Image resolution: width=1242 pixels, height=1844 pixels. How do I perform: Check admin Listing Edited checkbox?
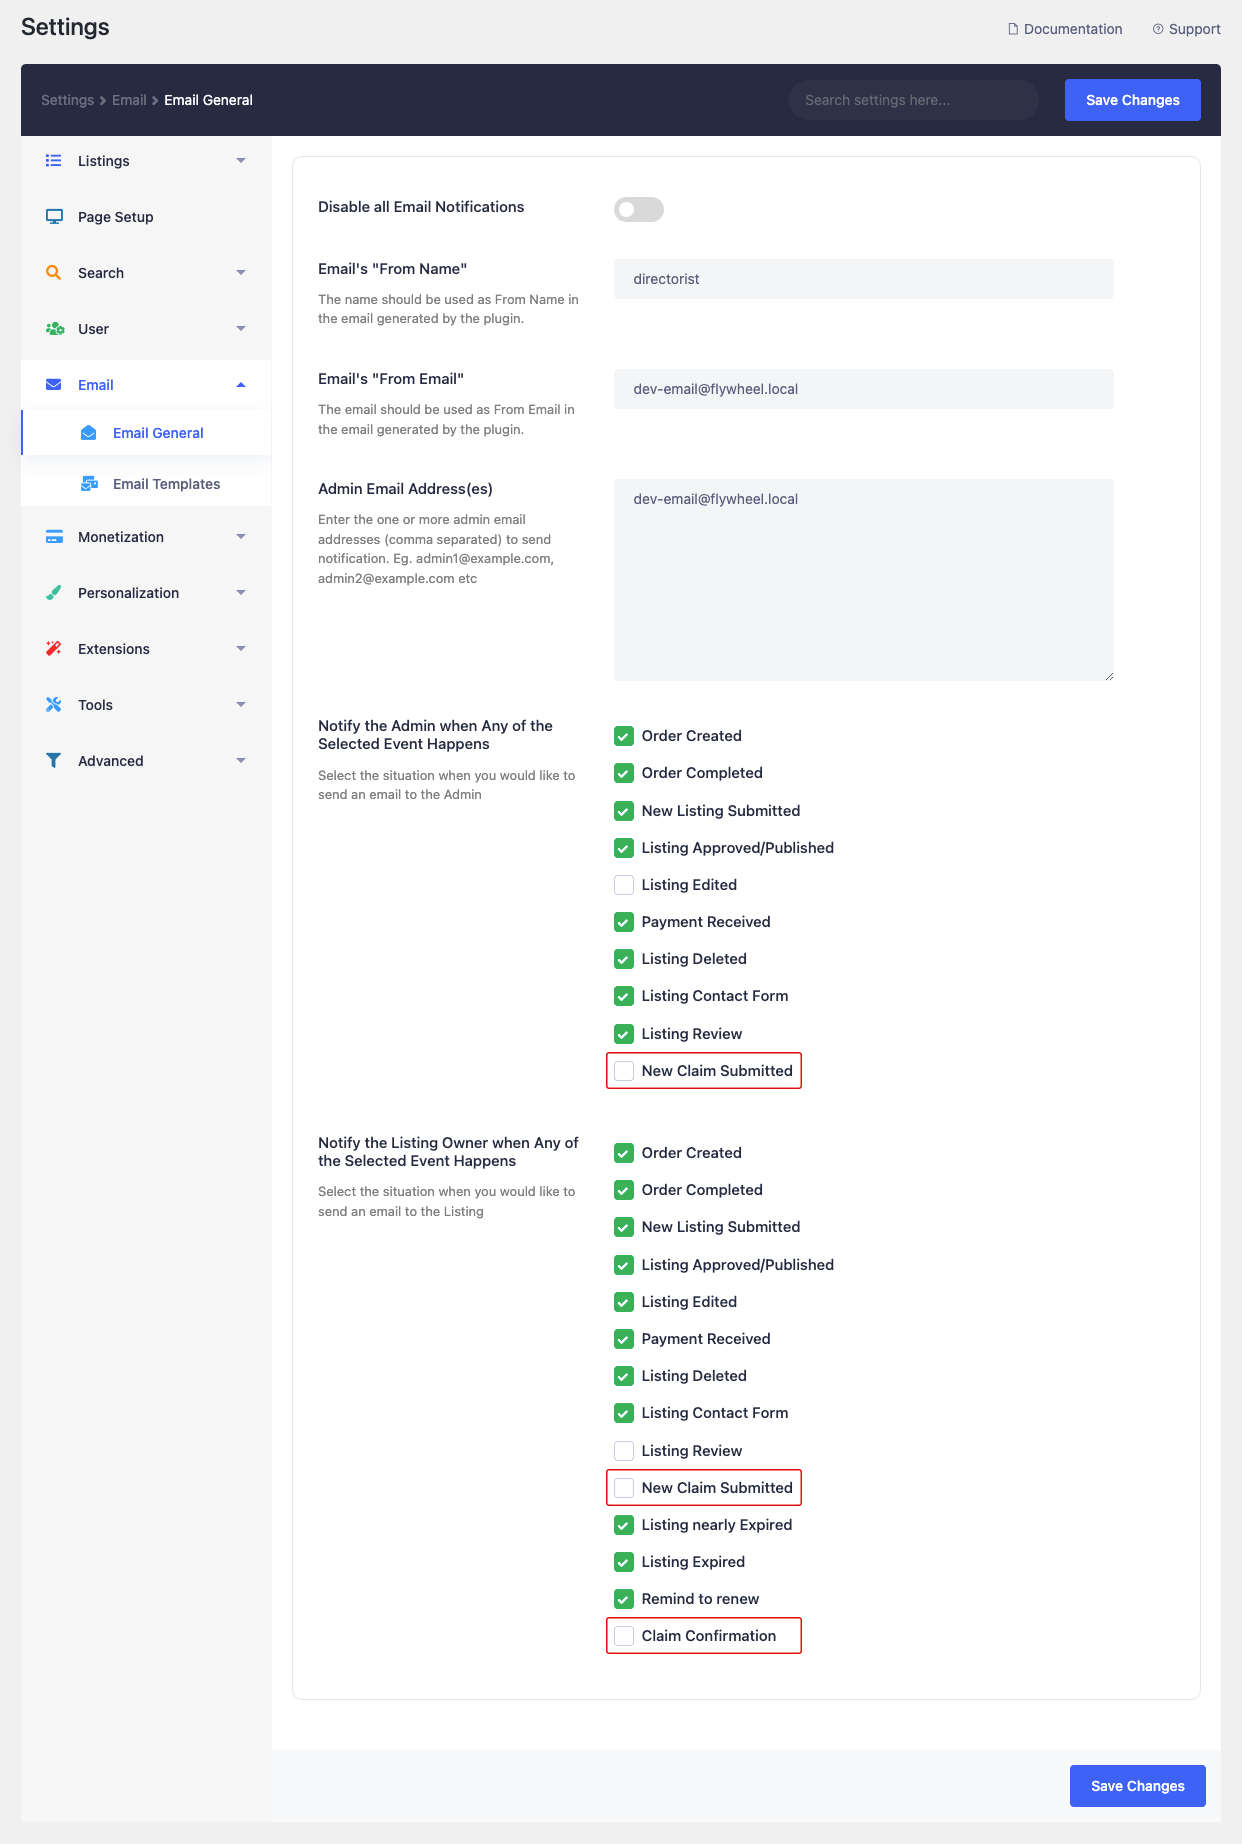tap(624, 885)
